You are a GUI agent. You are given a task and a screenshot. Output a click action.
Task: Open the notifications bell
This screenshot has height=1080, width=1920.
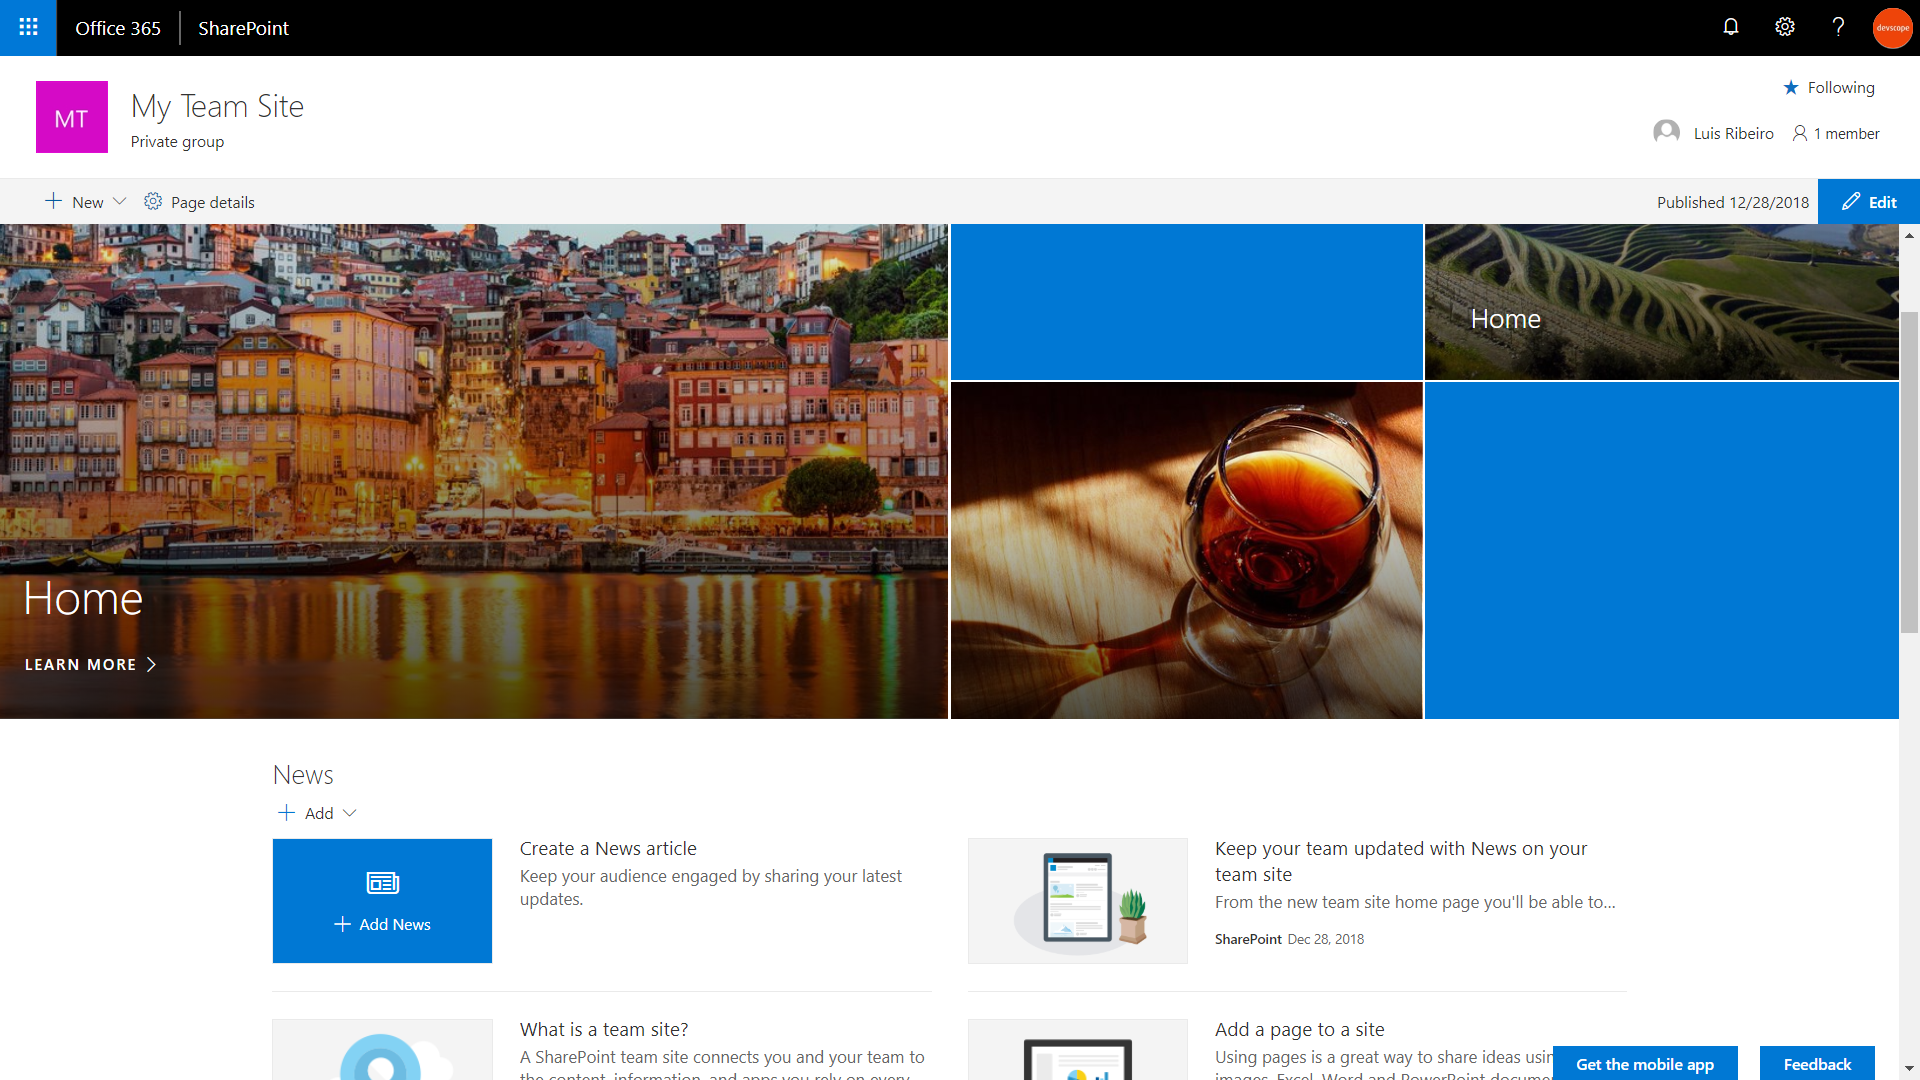click(1731, 27)
